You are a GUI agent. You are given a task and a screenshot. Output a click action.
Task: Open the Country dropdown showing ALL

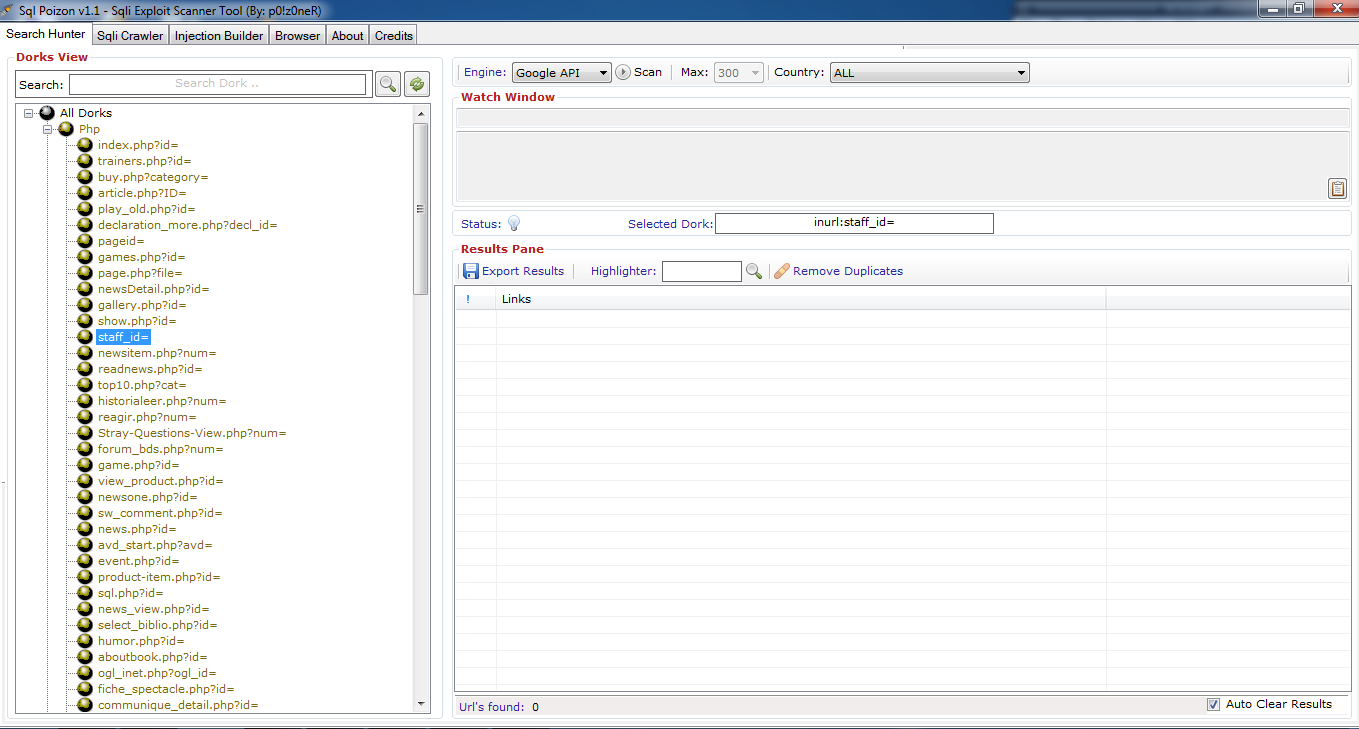(x=930, y=73)
